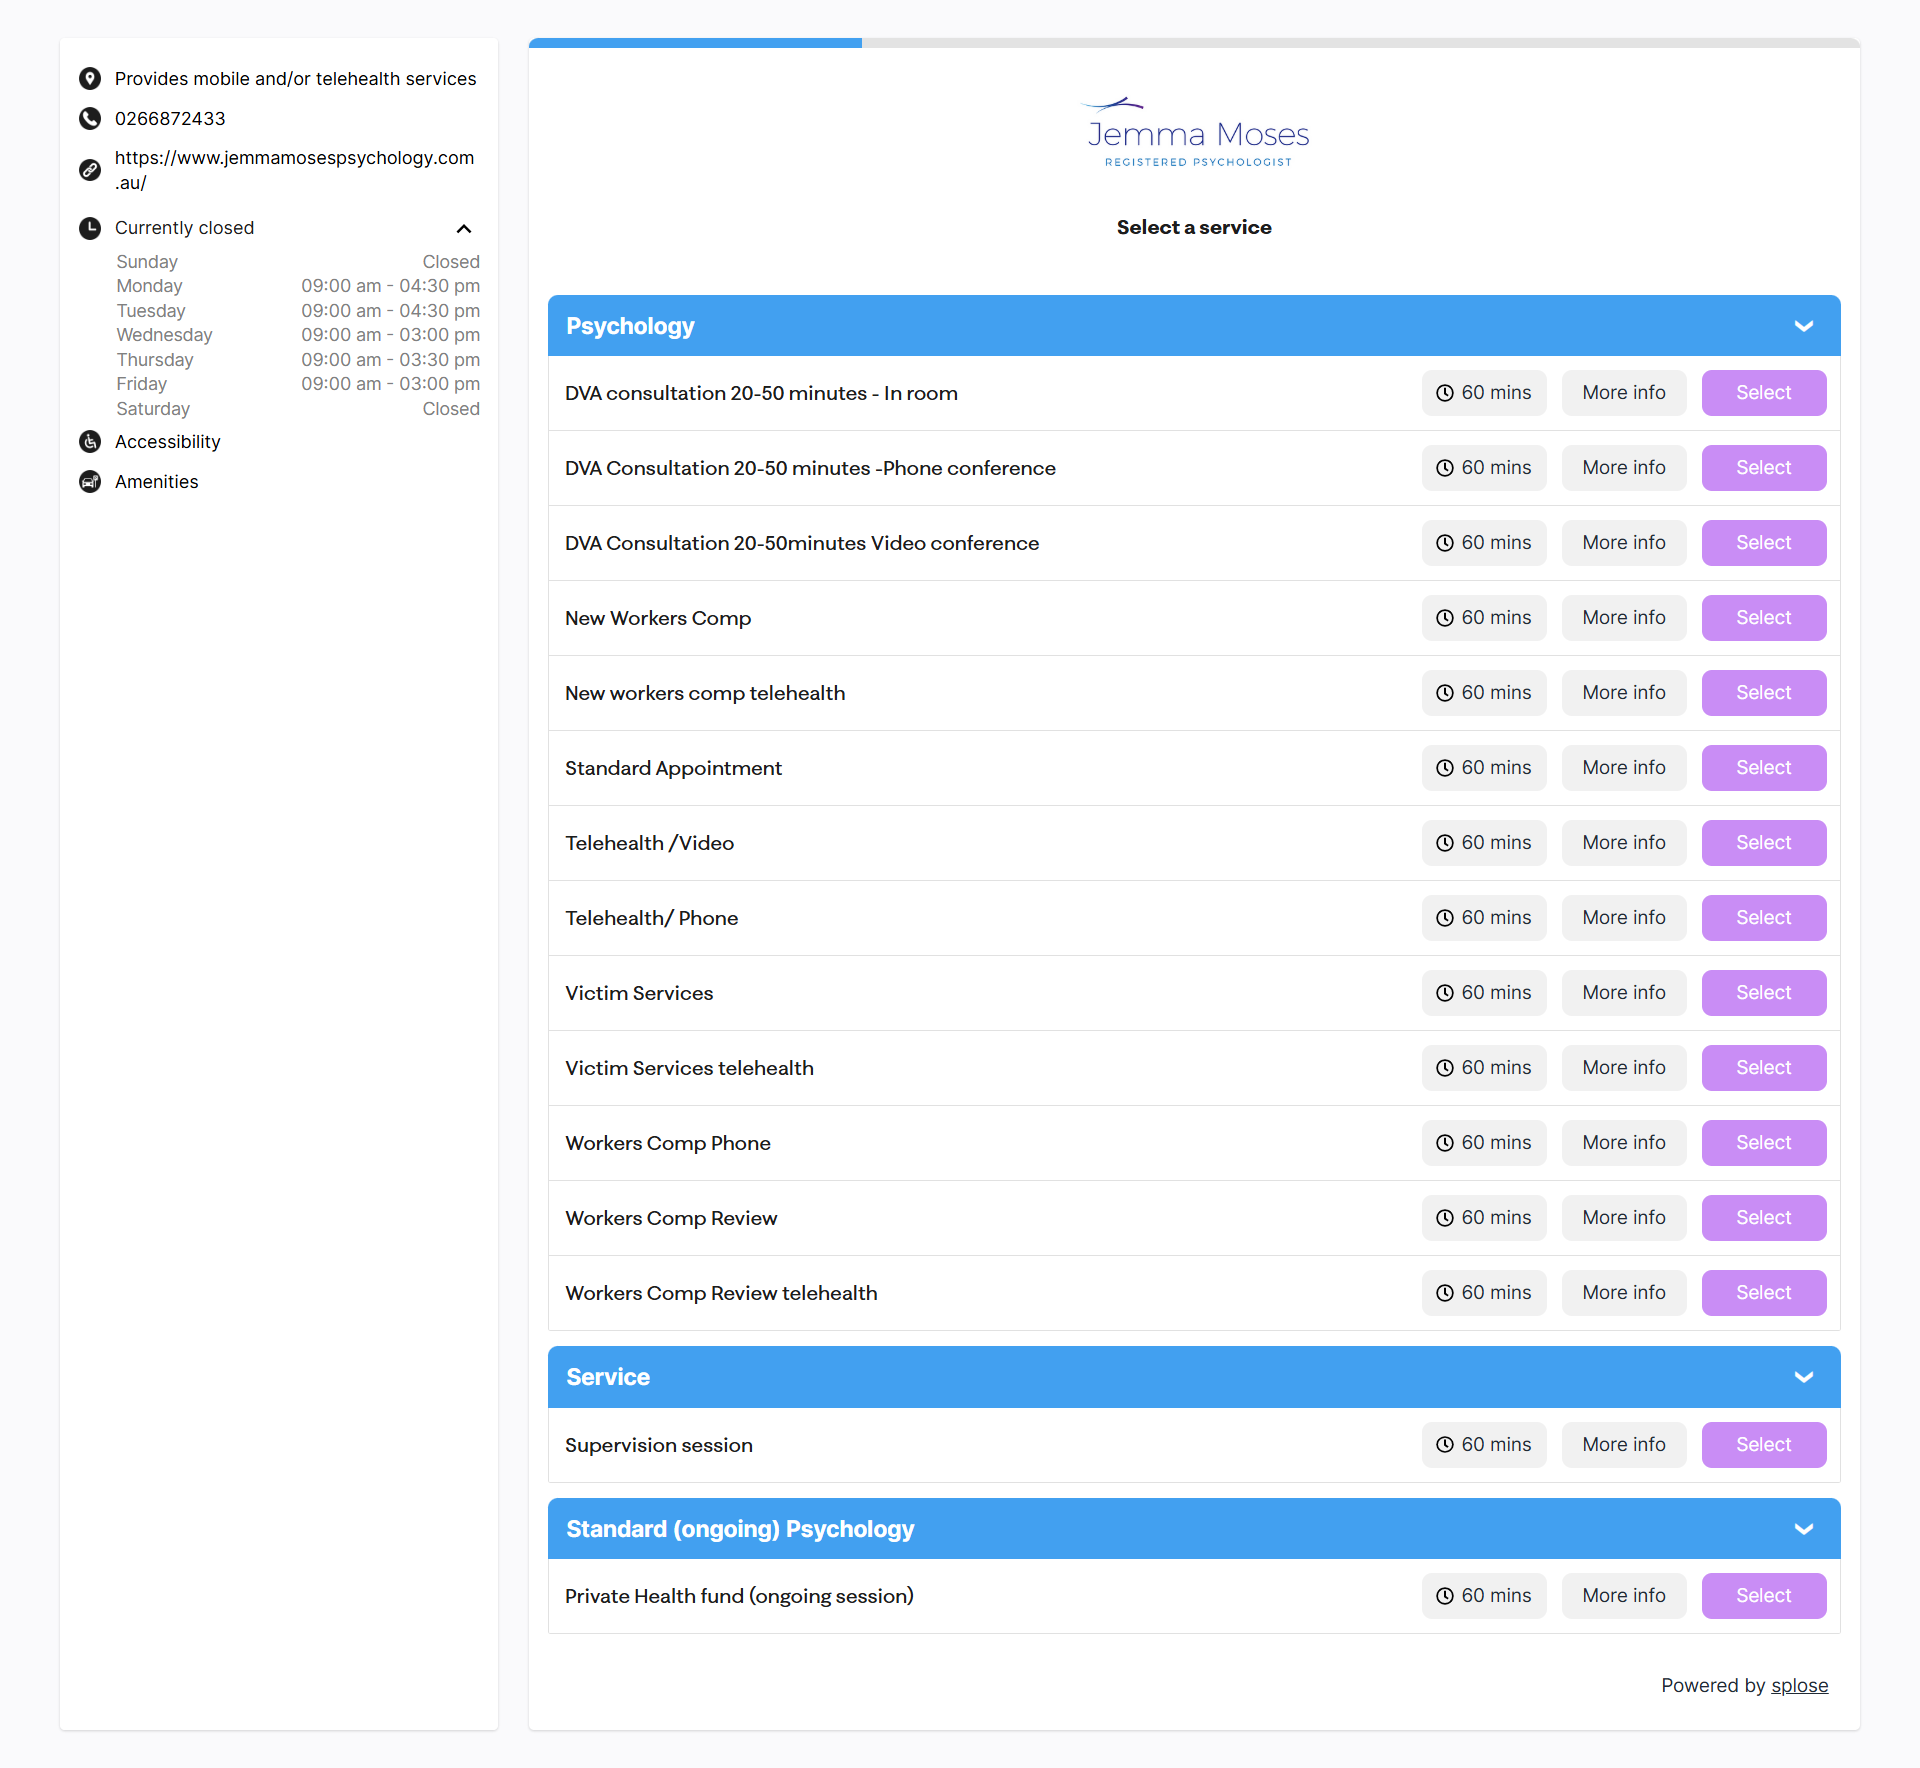
Task: Click the Jemma Moses logo
Action: [x=1197, y=133]
